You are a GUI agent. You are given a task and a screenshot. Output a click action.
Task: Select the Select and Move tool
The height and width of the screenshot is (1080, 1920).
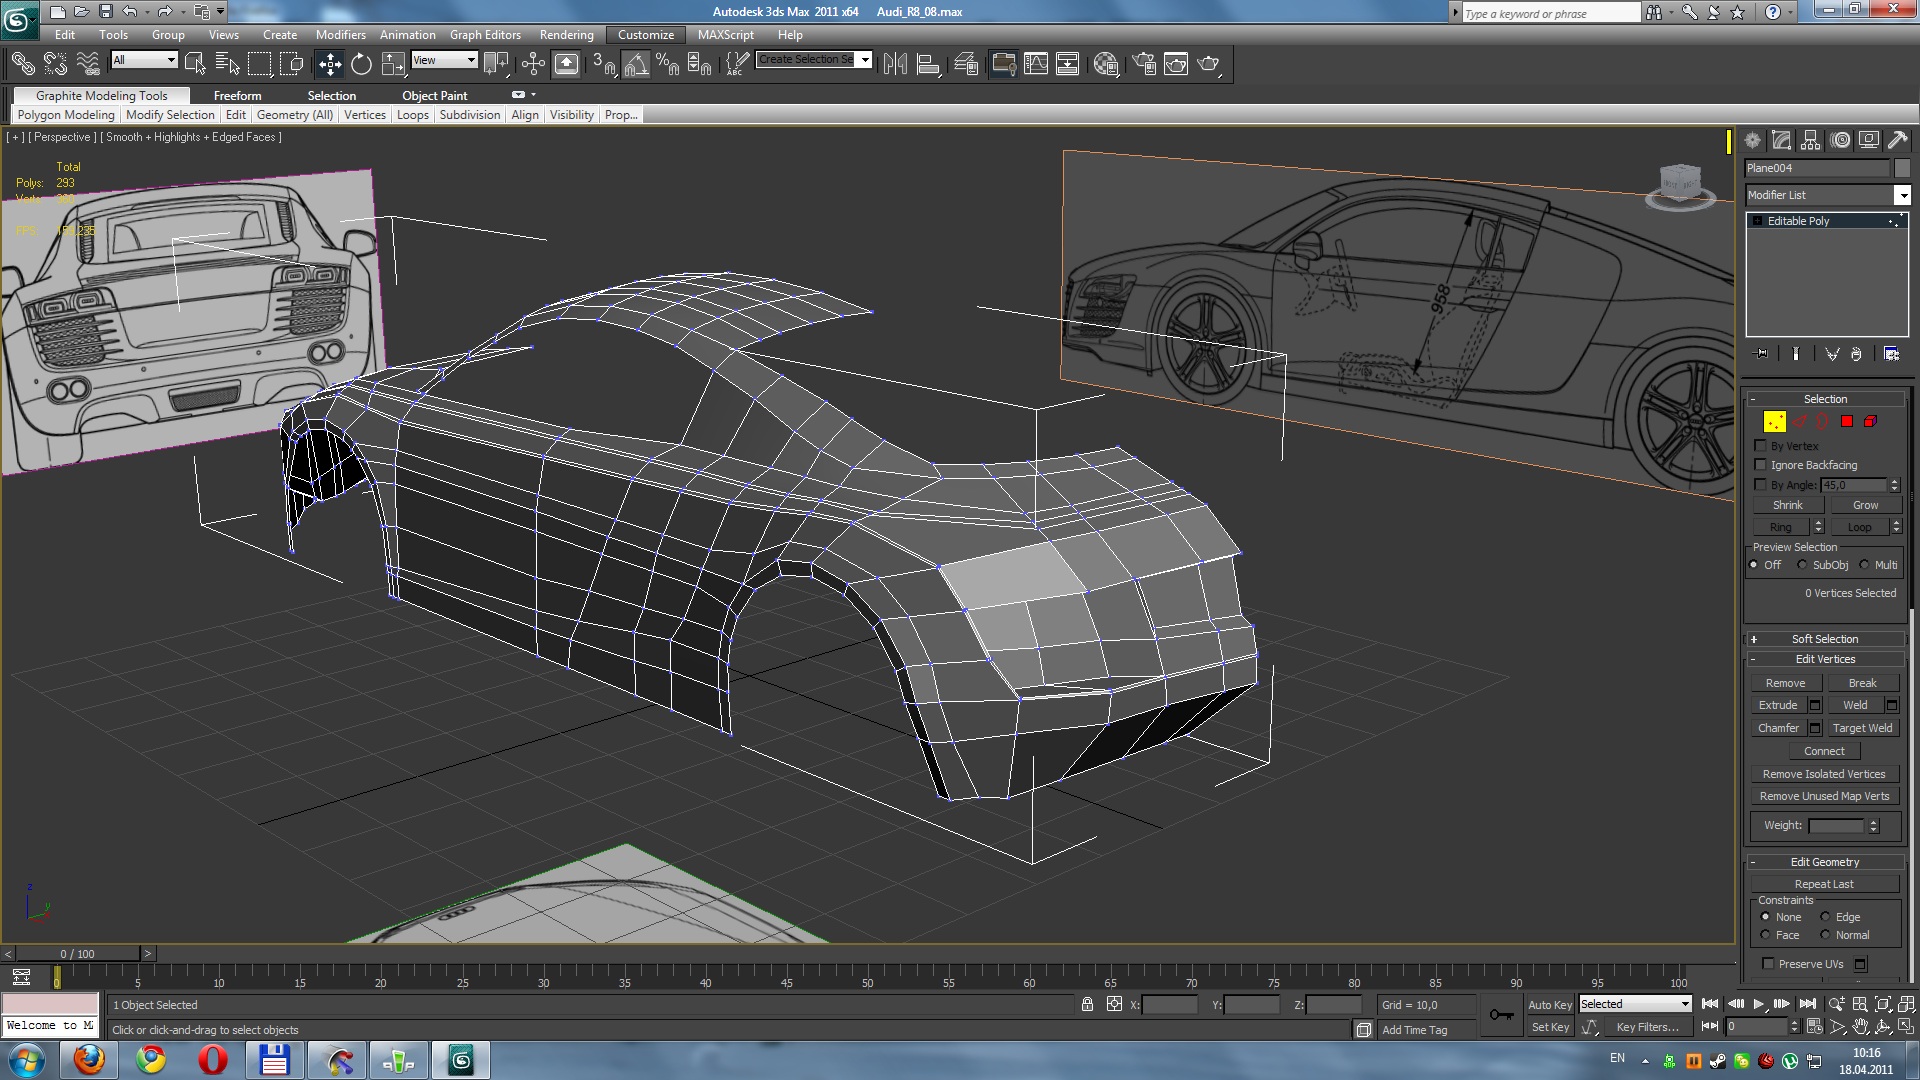coord(329,65)
